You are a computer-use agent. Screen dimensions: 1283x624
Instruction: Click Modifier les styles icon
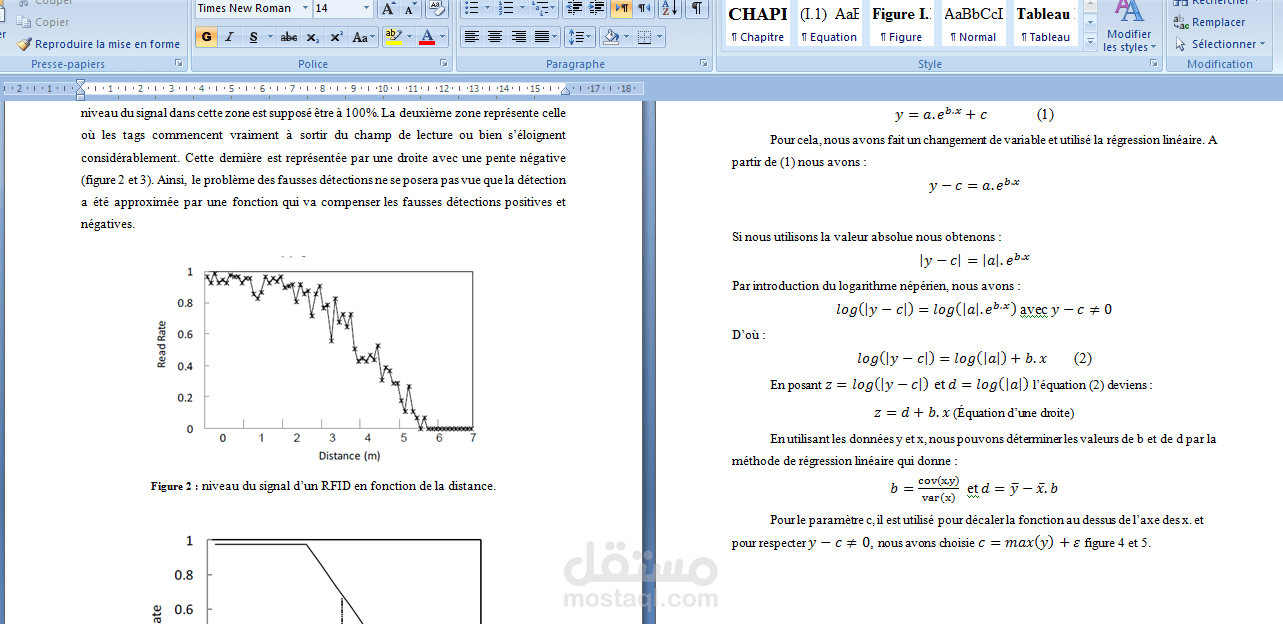(1129, 10)
